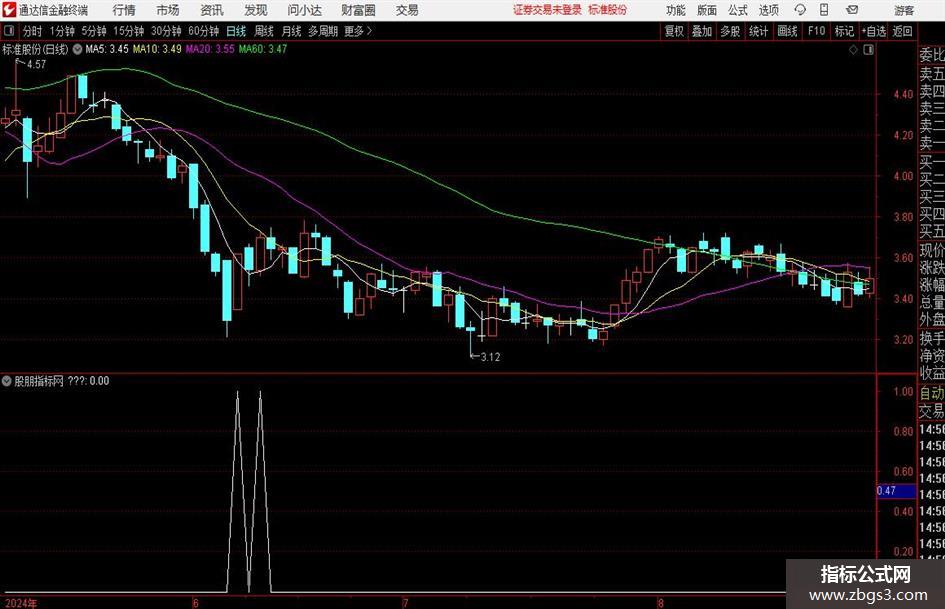
Task: Open the mail envelope icon
Action: tap(852, 10)
